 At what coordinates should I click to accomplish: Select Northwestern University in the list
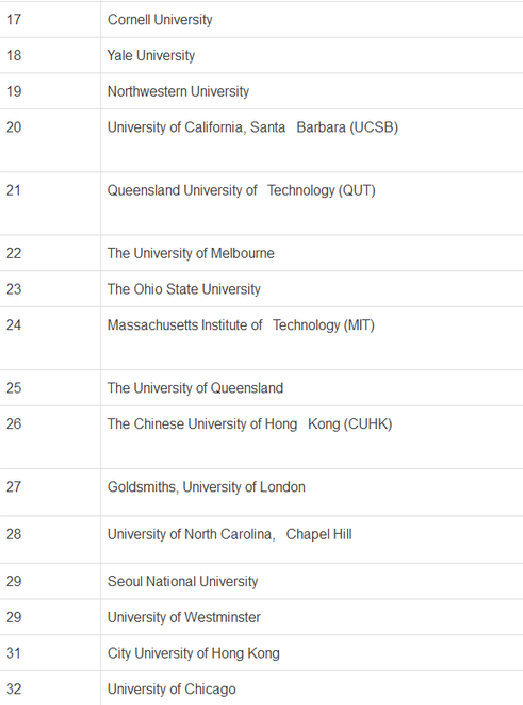178,92
